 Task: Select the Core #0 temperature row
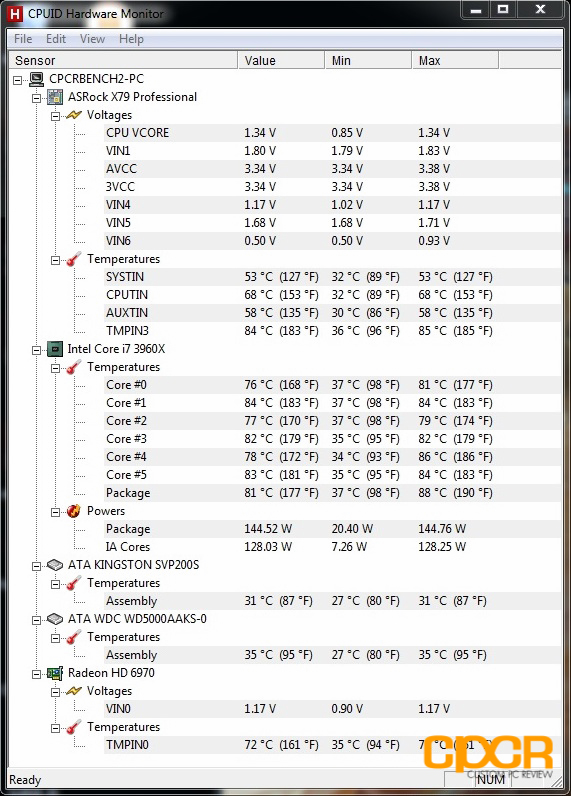[x=333, y=385]
